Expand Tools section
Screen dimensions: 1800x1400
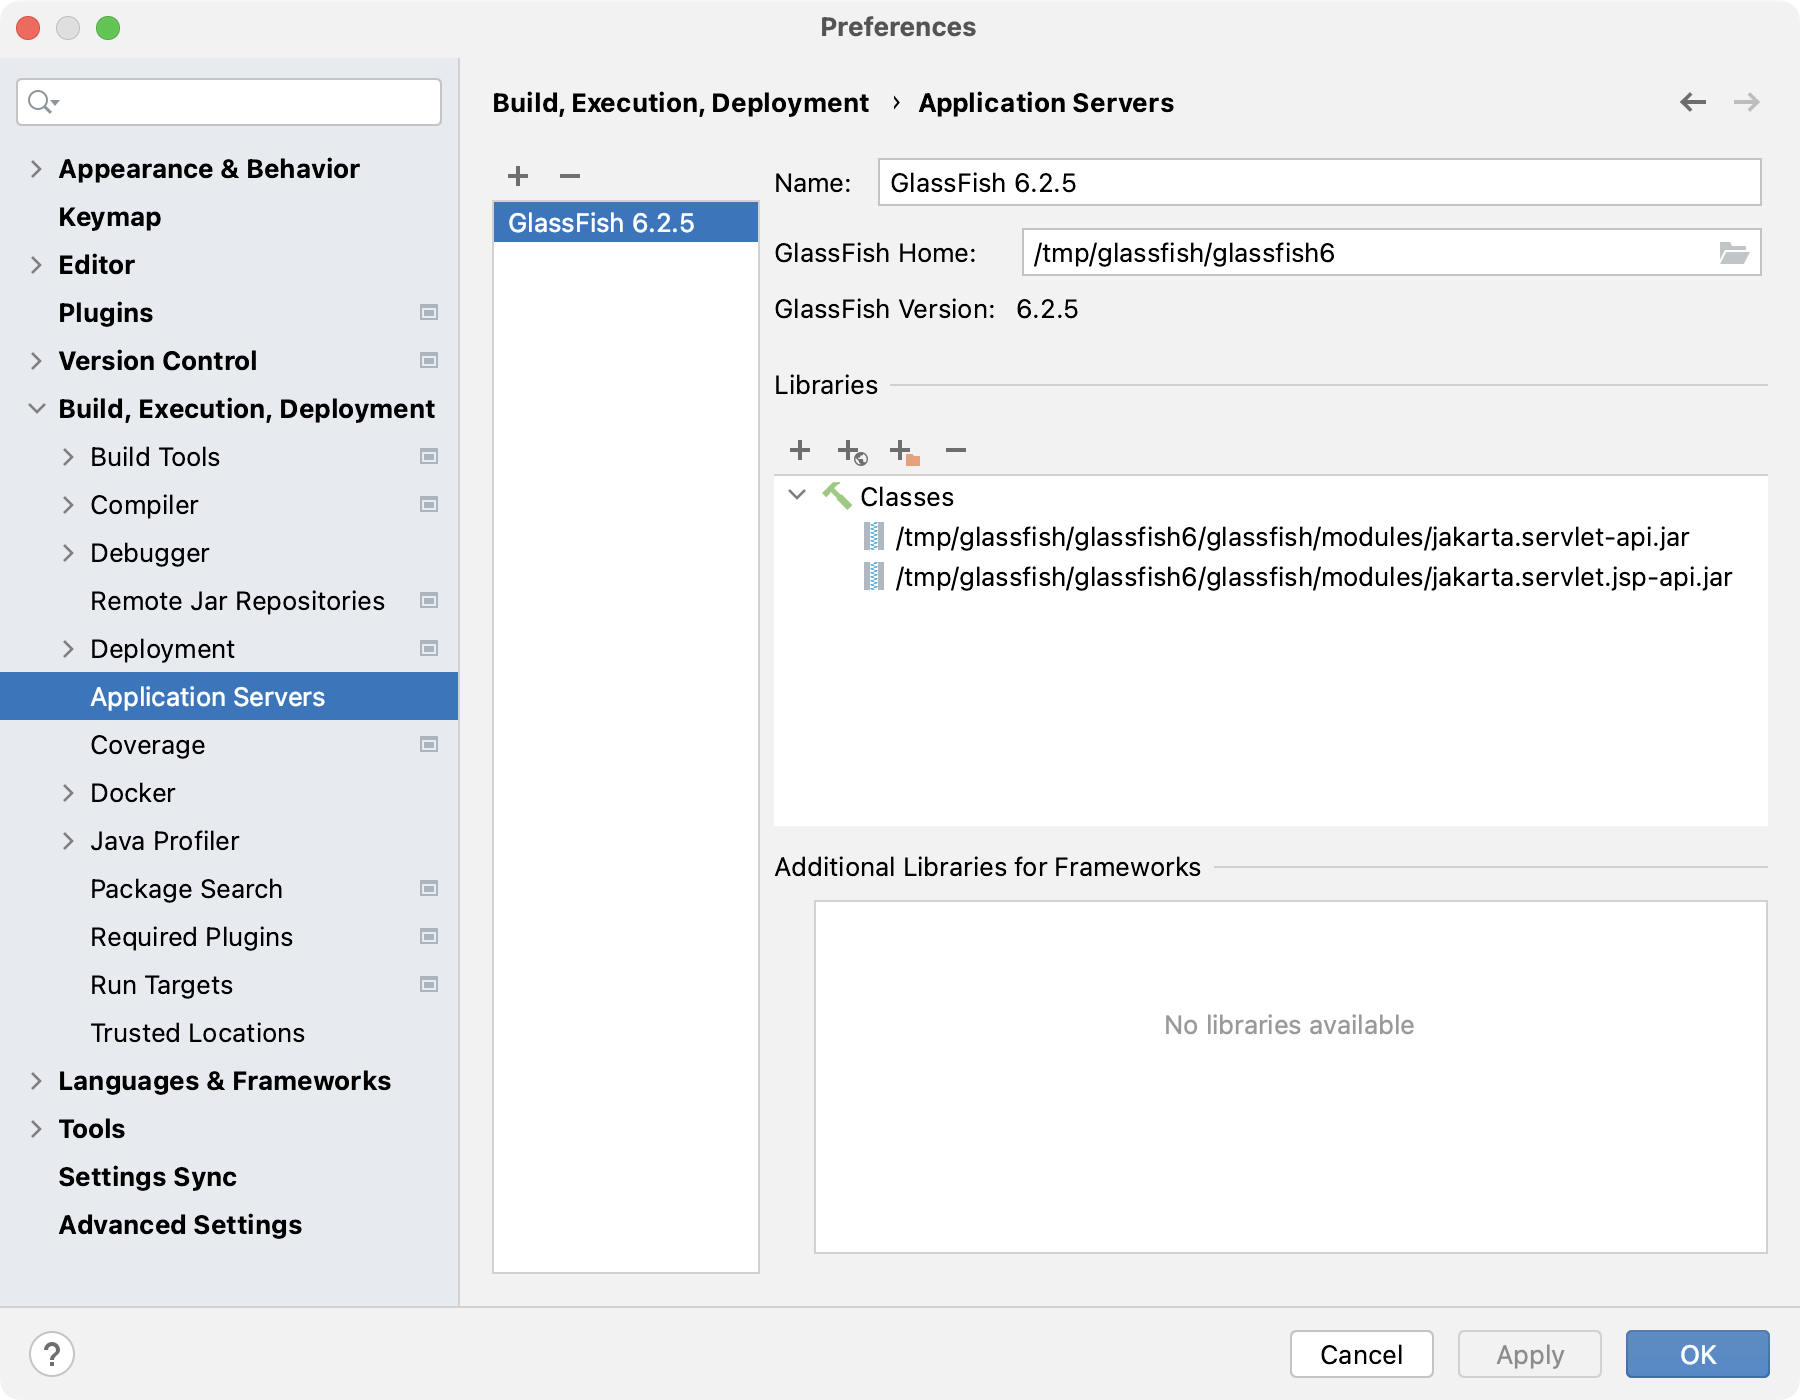36,1129
